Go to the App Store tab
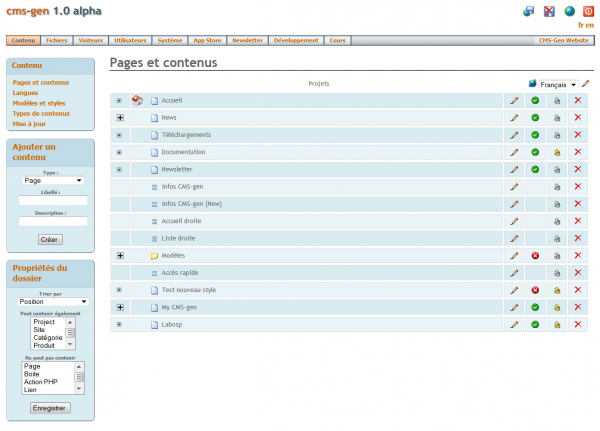600x431 pixels. click(x=207, y=40)
